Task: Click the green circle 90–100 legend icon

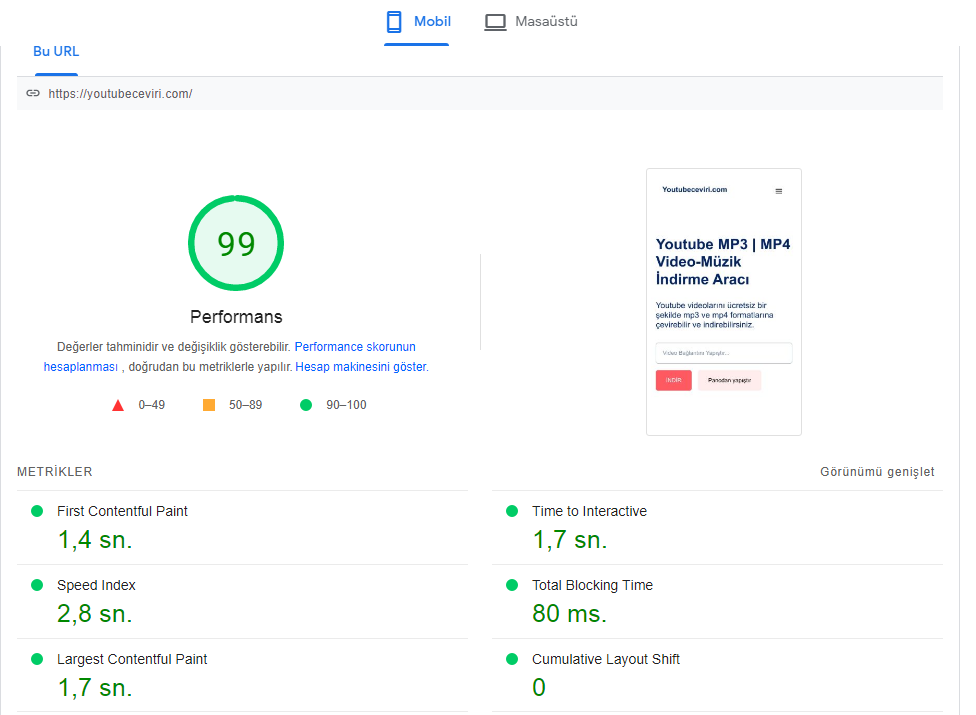Action: click(306, 405)
